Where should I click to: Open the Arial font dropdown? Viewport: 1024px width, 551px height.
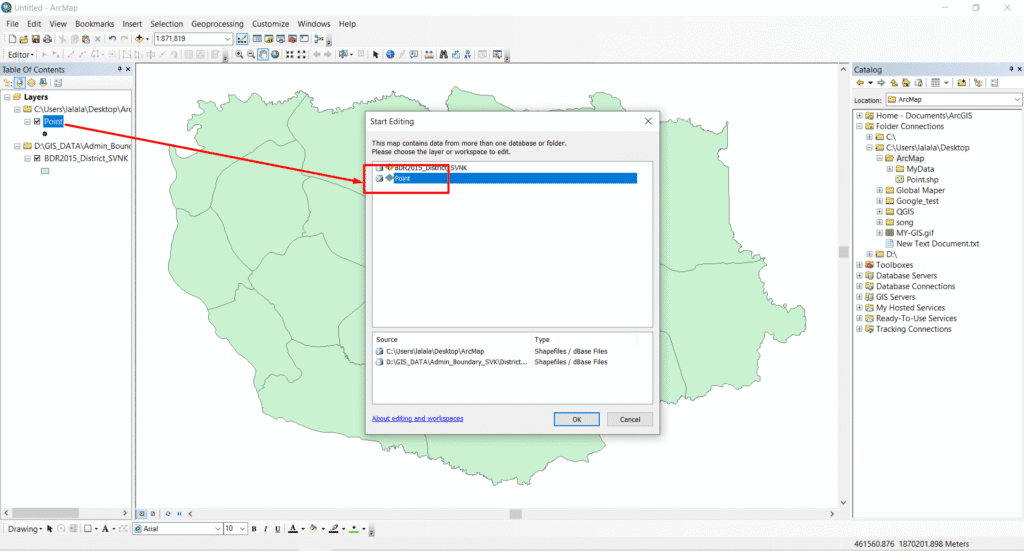217,529
